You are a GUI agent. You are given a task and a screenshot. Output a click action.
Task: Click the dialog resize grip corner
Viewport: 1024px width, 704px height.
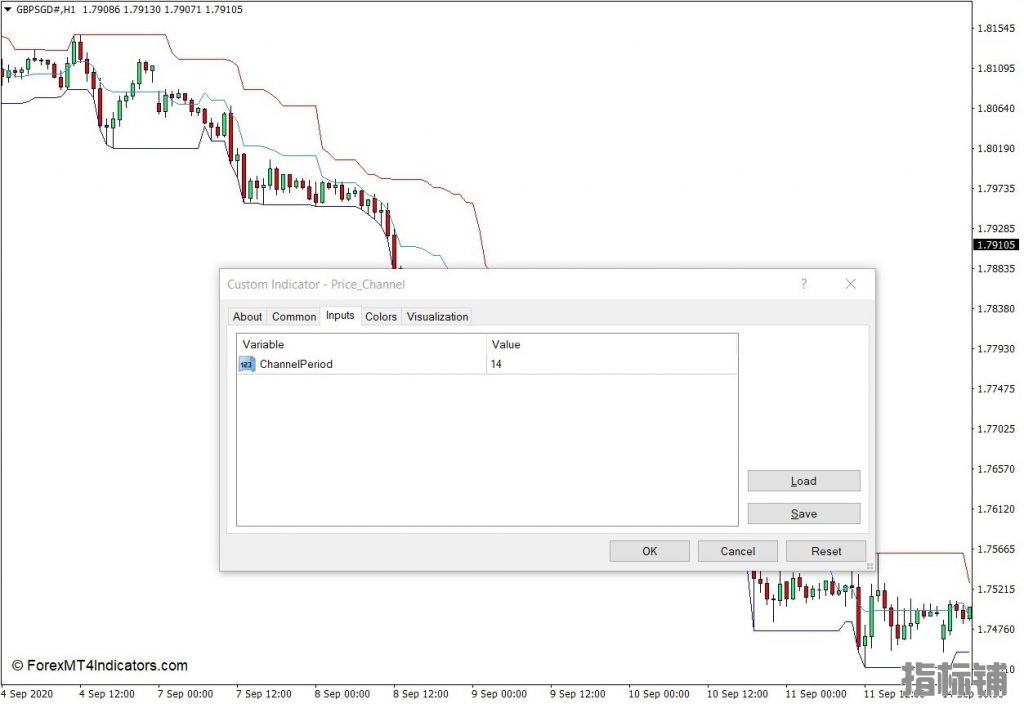point(869,566)
